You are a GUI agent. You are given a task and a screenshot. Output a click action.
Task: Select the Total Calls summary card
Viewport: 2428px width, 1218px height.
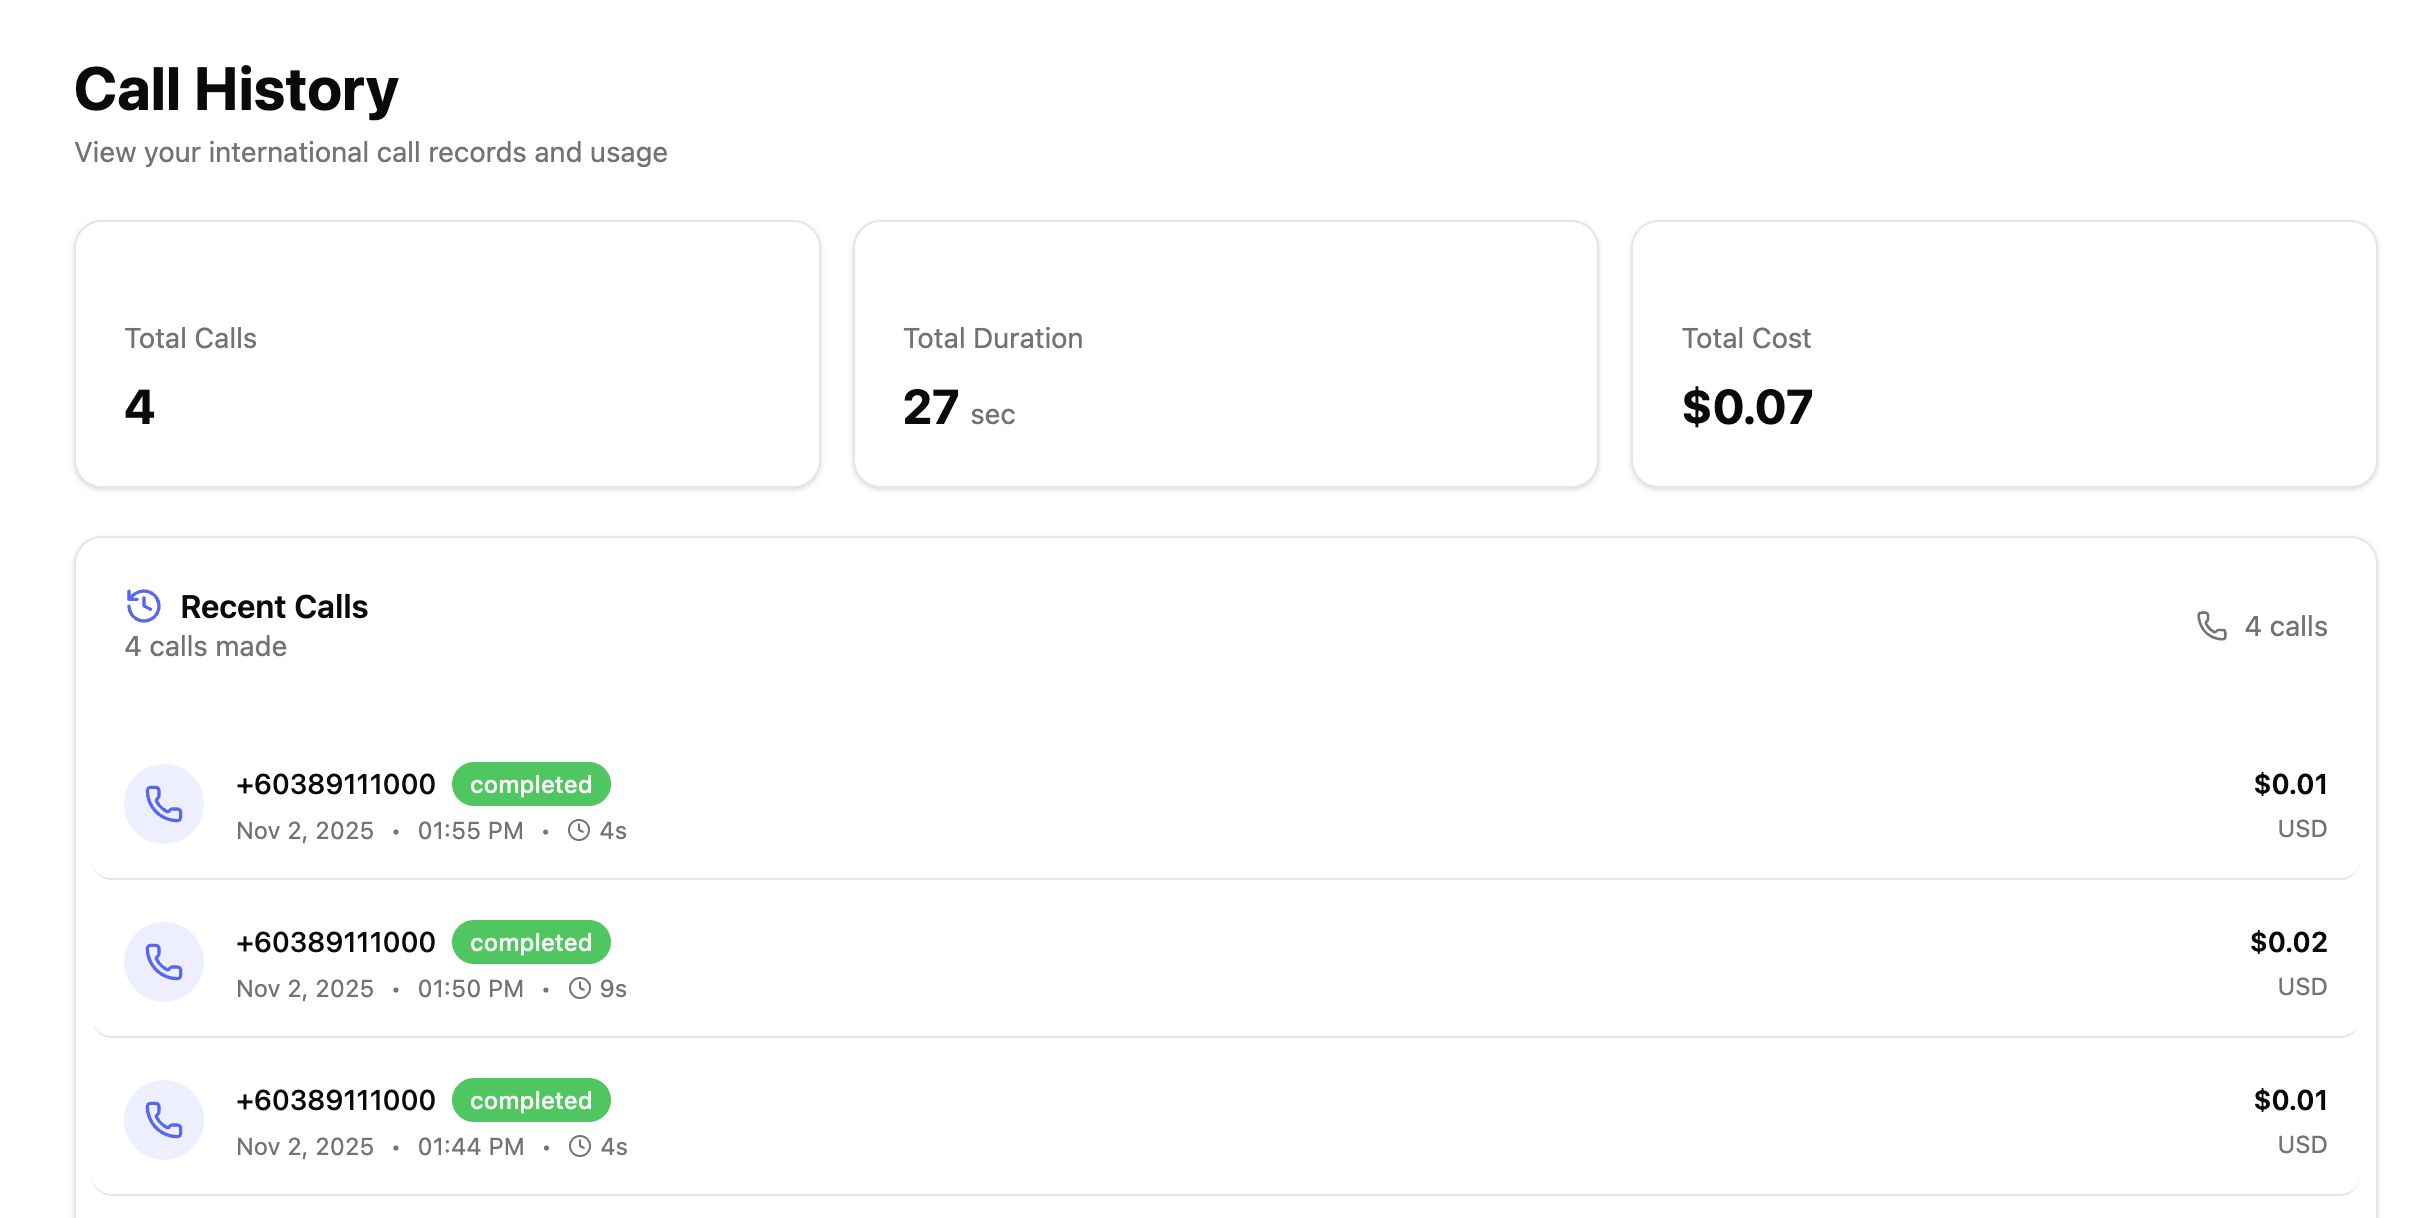tap(447, 354)
